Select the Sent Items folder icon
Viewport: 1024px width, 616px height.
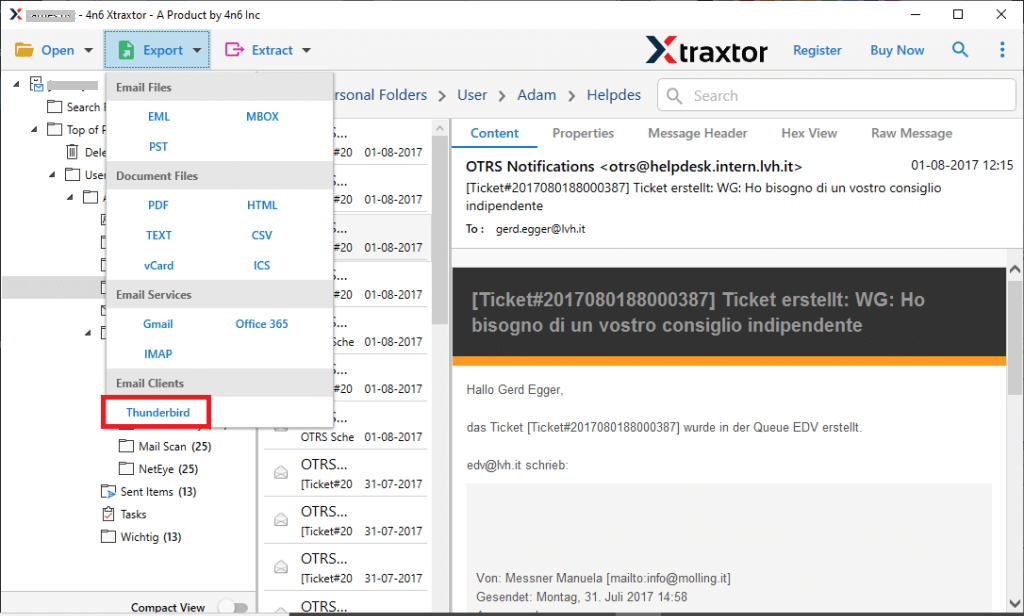(x=108, y=491)
